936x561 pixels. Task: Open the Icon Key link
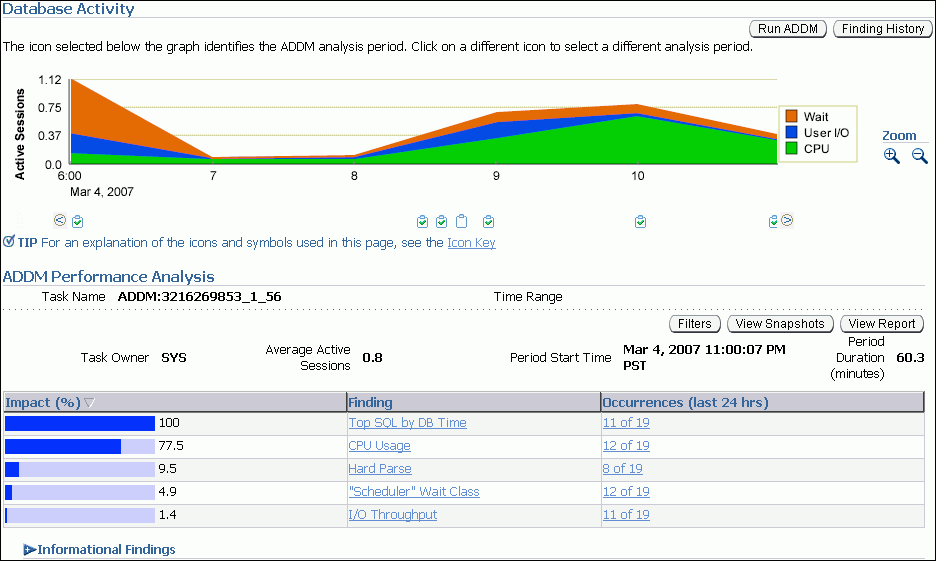(x=471, y=243)
